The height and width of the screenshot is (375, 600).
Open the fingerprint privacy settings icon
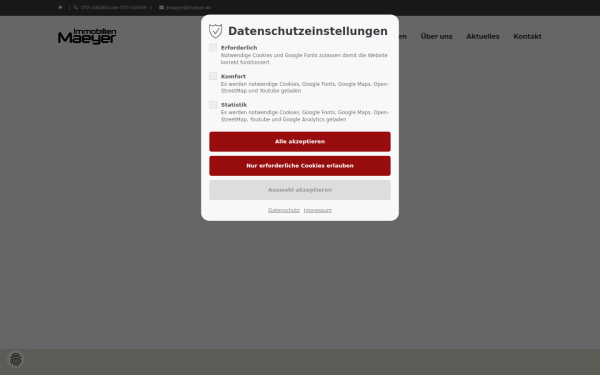pyautogui.click(x=16, y=359)
